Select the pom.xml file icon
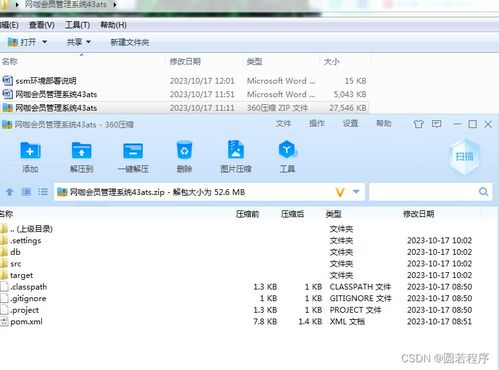Screen dimensions: 499x370 [4, 322]
